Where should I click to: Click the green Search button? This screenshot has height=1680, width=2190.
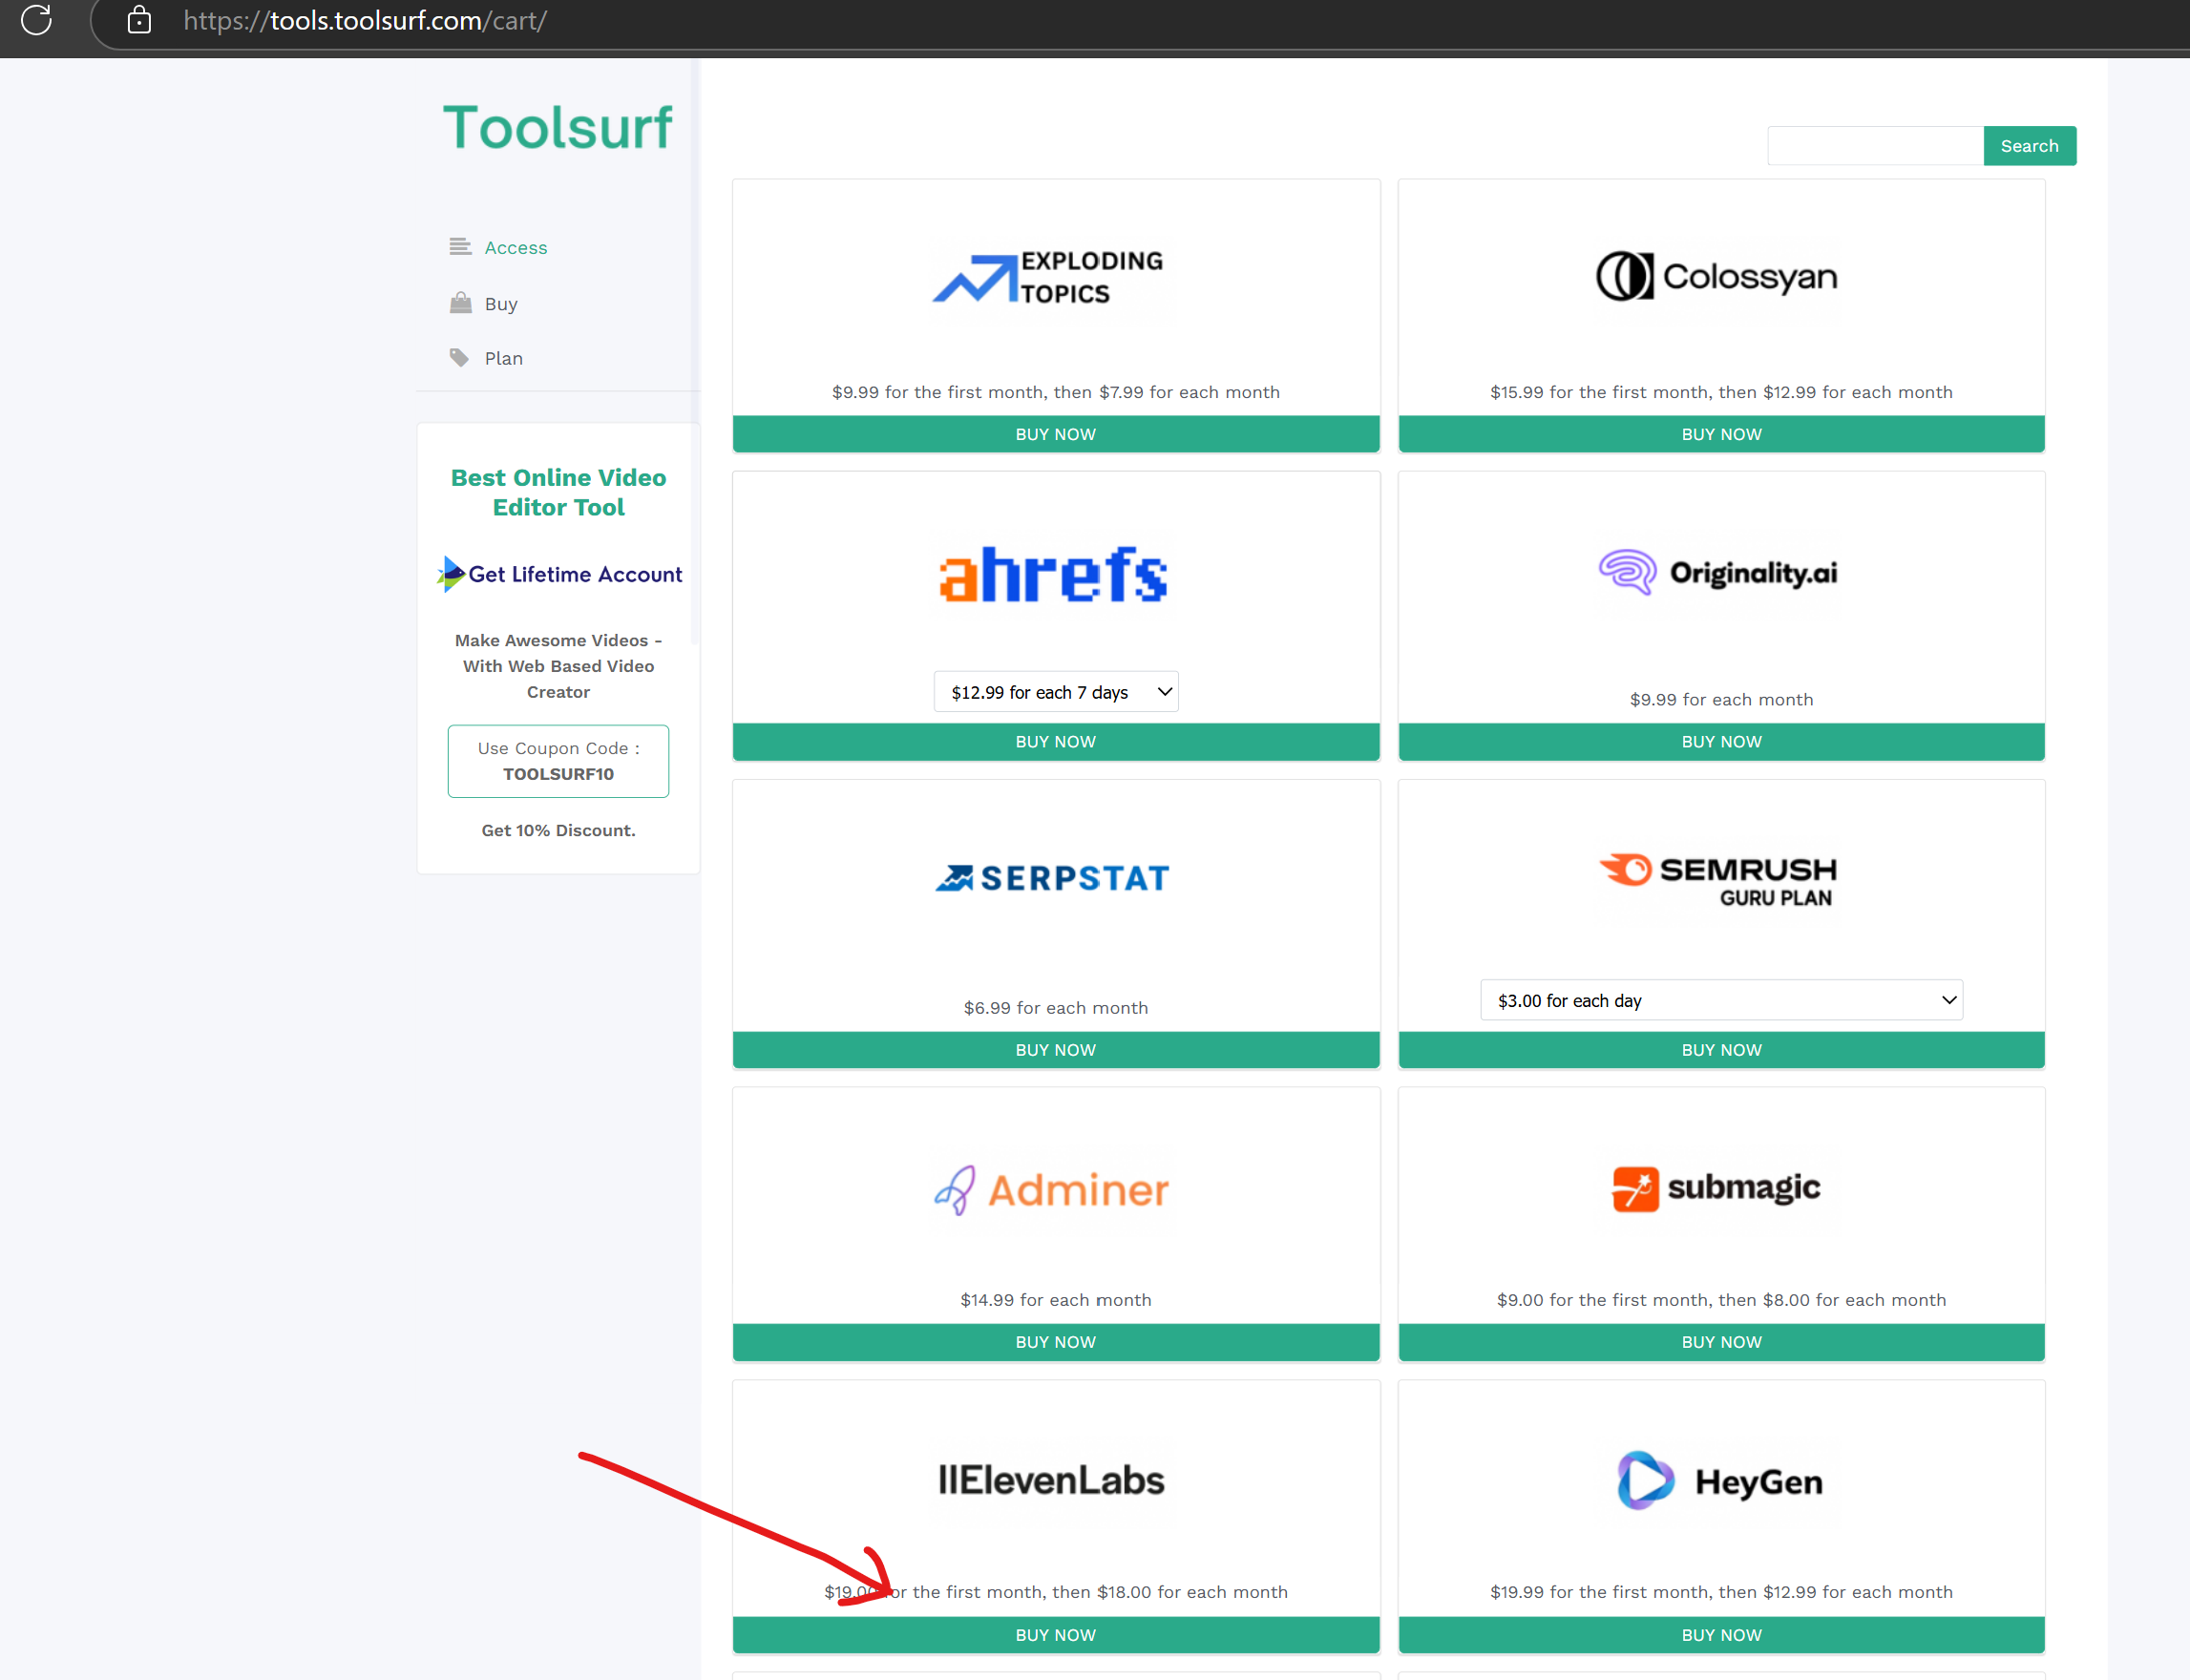tap(2029, 146)
